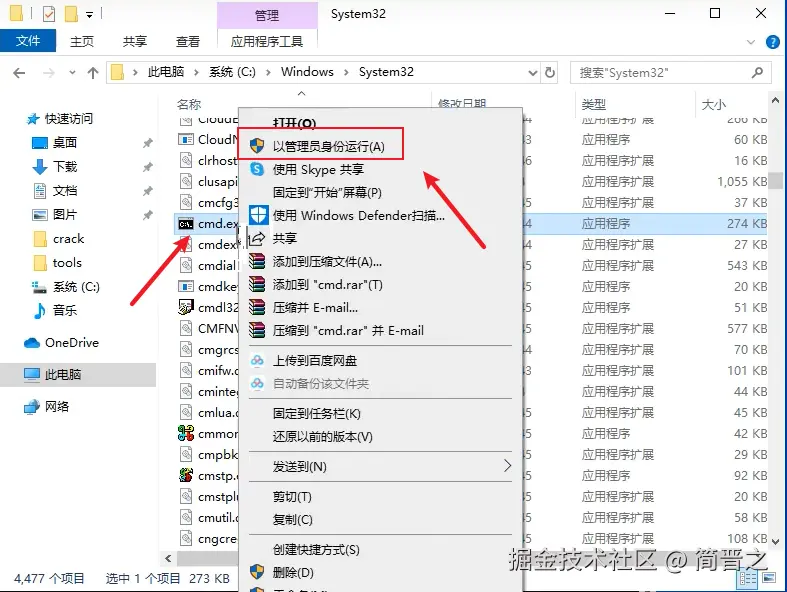Restore previous versions (还原以前的版本)
Viewport: 787px width, 592px height.
(323, 437)
